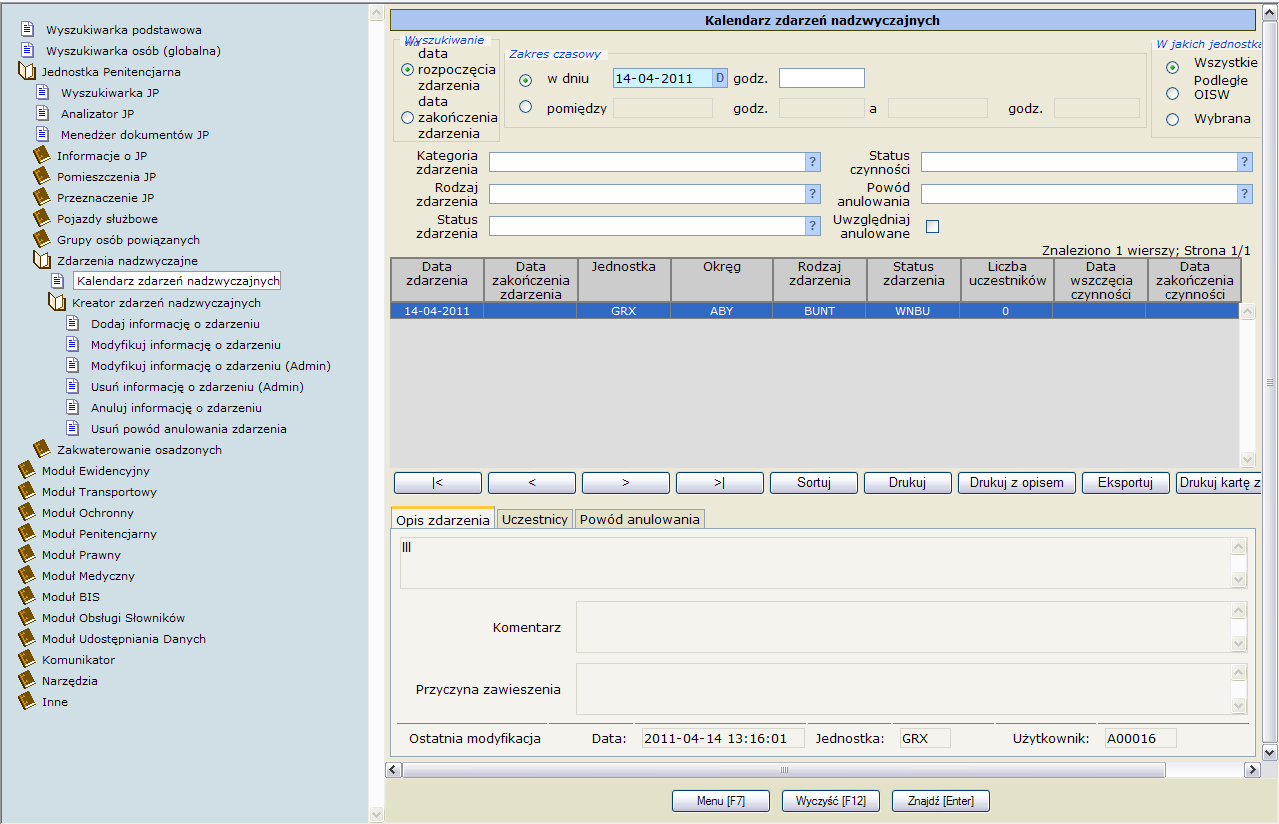The height and width of the screenshot is (824, 1279).
Task: Click the document icon beside Wyszukiwarka osób (globalna)
Action: [x=27, y=50]
